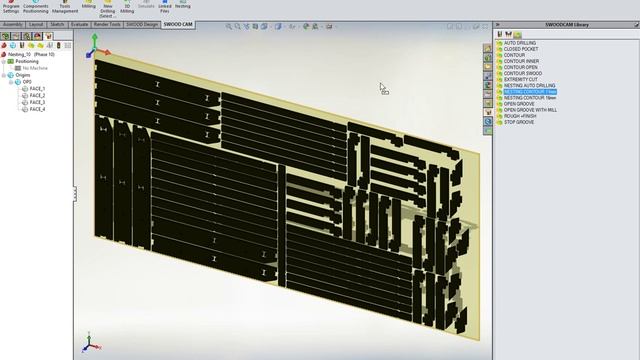The height and width of the screenshot is (360, 640).
Task: Select CONTOUR SWOOD library entry
Action: pos(523,73)
